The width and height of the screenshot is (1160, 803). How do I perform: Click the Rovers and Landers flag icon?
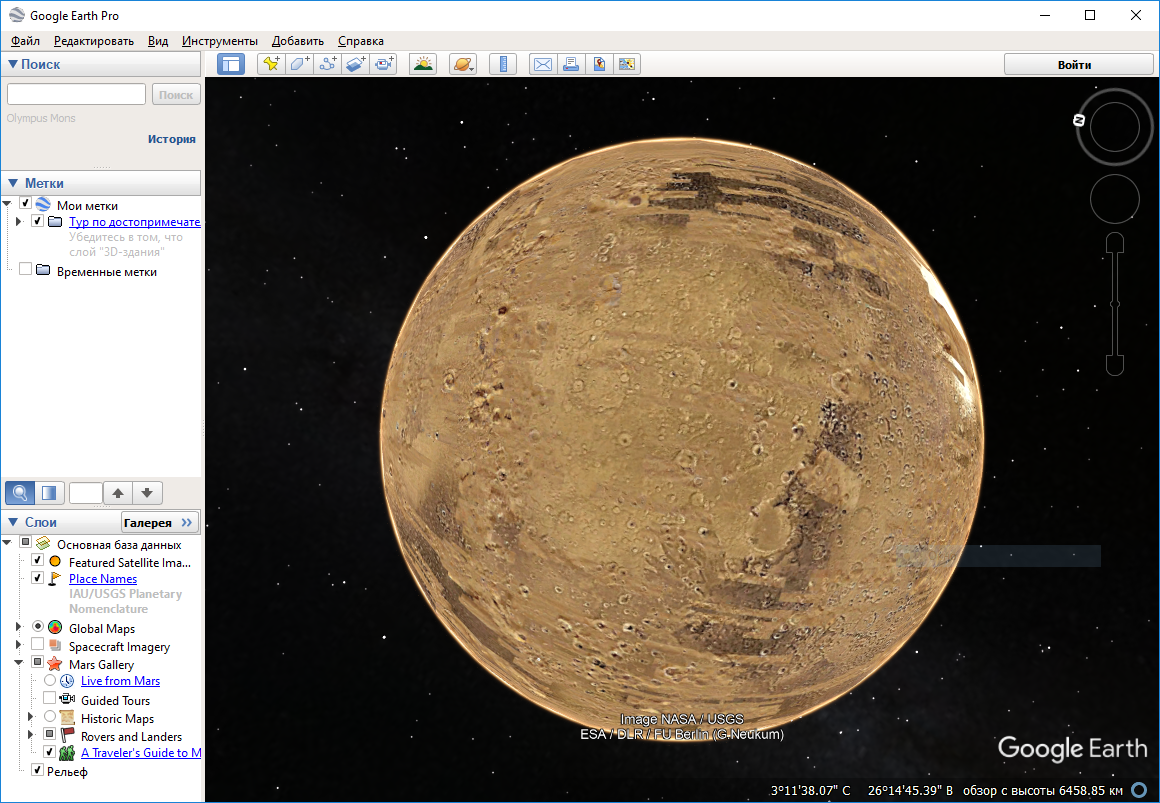(x=67, y=735)
